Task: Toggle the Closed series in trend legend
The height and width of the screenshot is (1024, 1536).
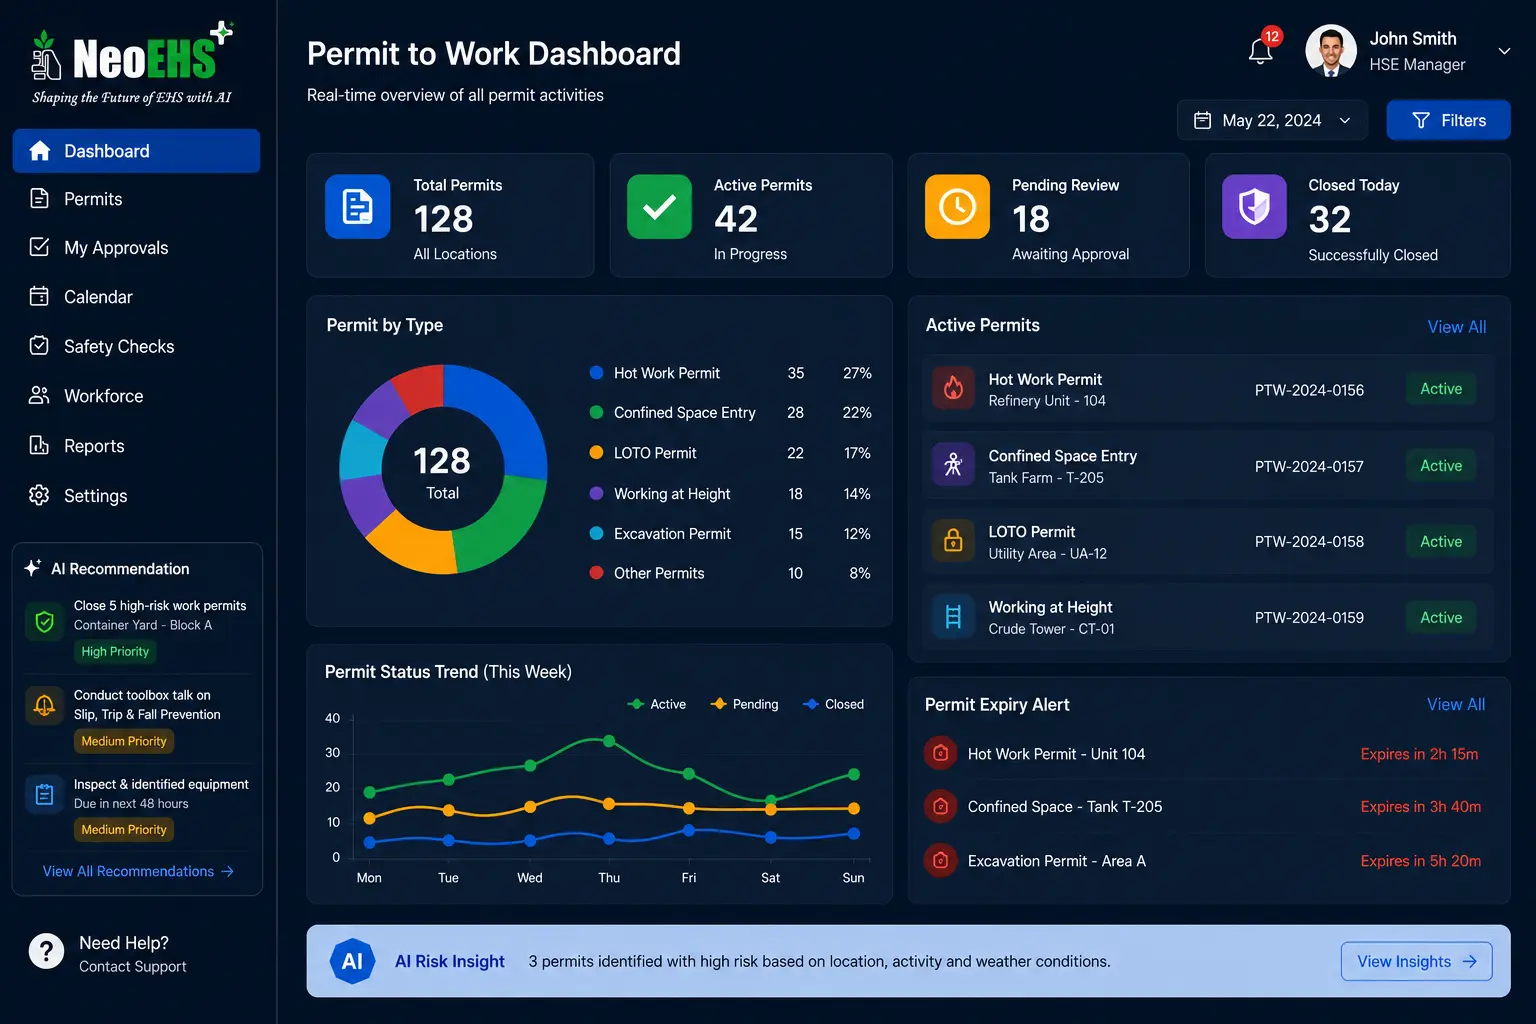Action: [833, 704]
